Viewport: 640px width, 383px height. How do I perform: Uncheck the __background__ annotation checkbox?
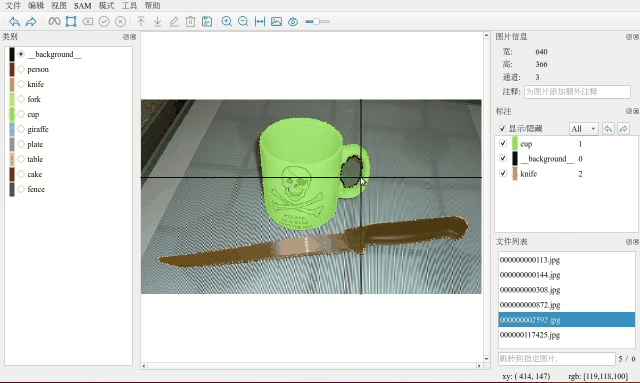click(x=503, y=158)
